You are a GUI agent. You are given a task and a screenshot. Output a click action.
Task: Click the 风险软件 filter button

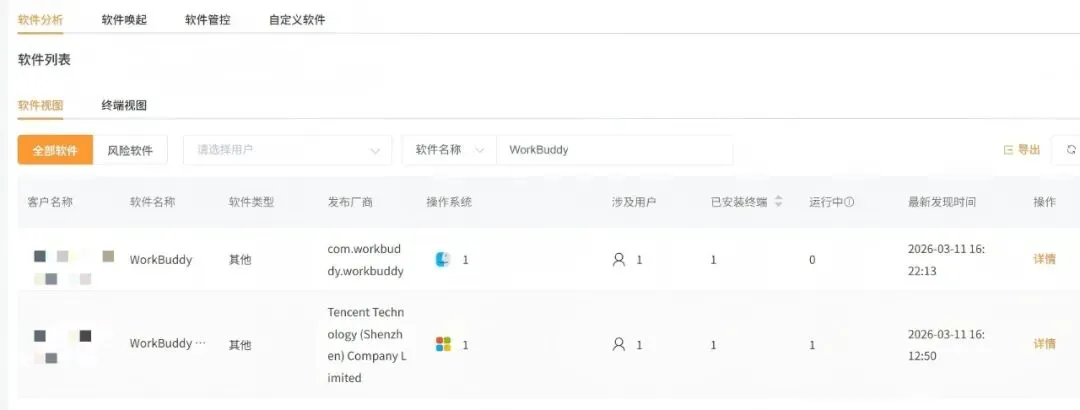pyautogui.click(x=130, y=150)
